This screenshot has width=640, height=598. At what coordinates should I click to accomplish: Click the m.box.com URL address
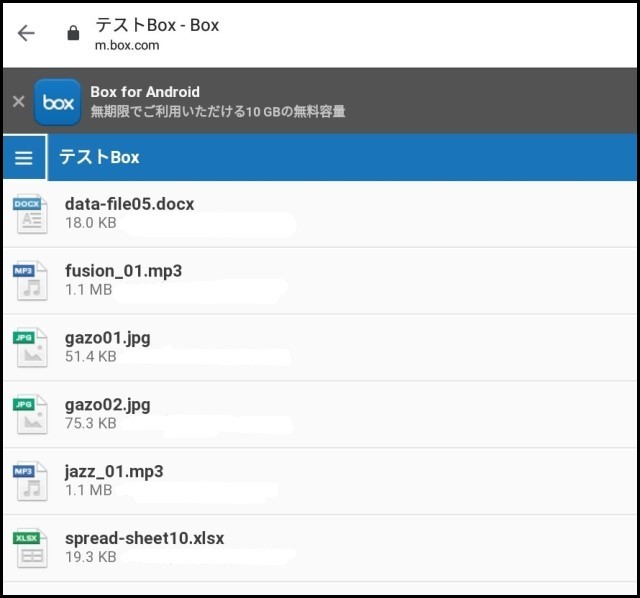coord(128,46)
